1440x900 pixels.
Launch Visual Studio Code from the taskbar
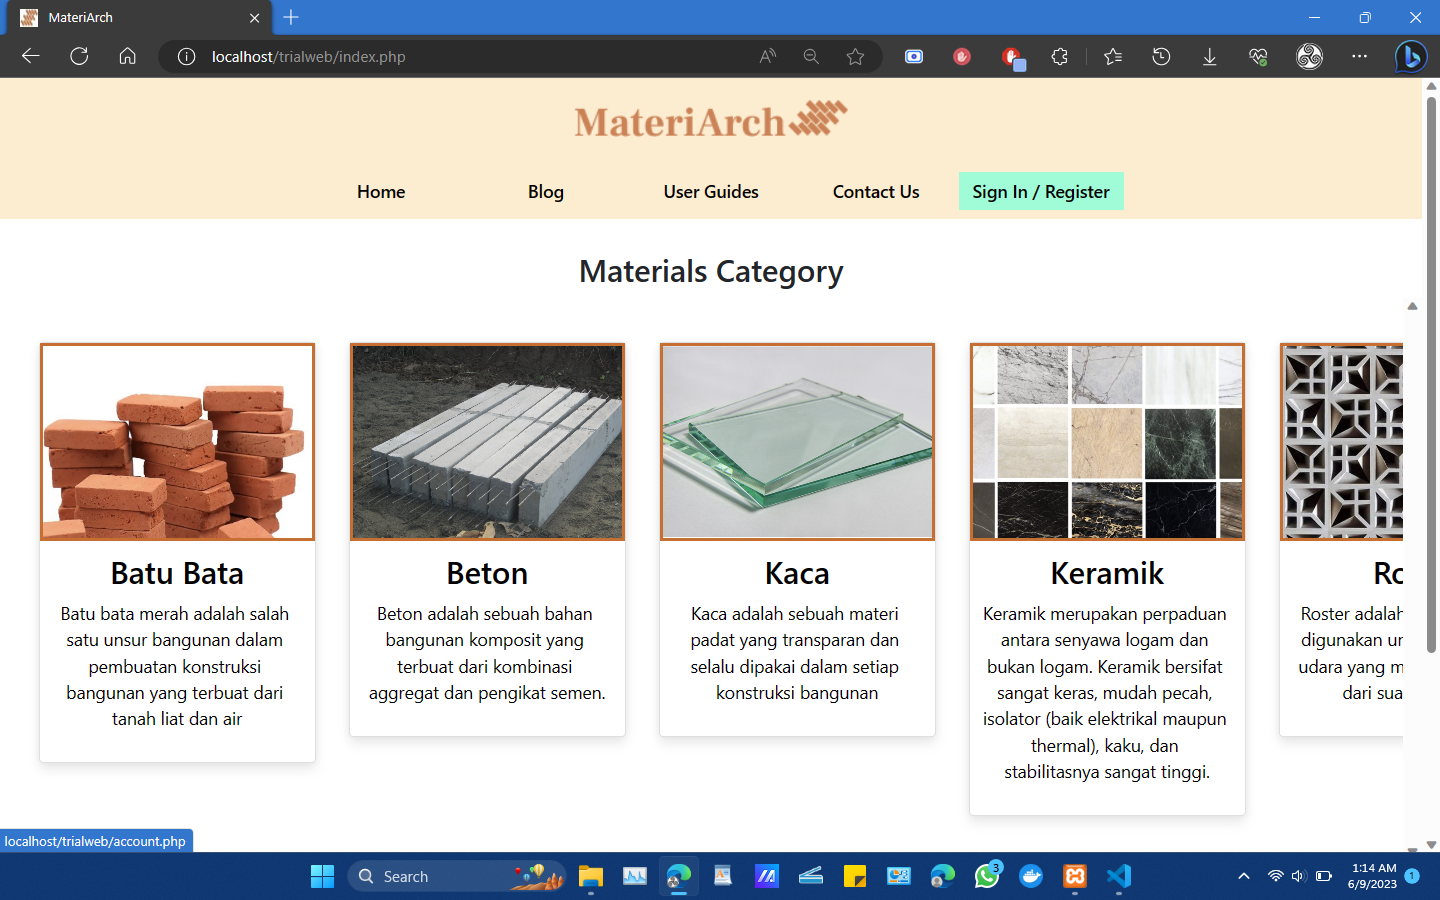(1118, 876)
